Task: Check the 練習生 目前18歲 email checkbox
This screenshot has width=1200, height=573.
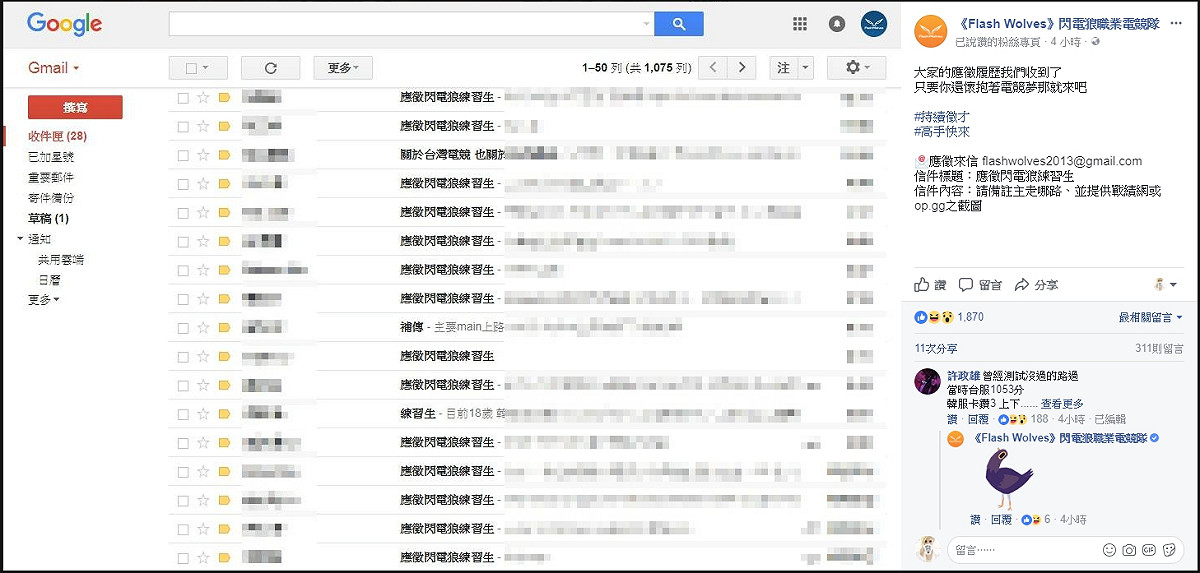Action: (183, 413)
